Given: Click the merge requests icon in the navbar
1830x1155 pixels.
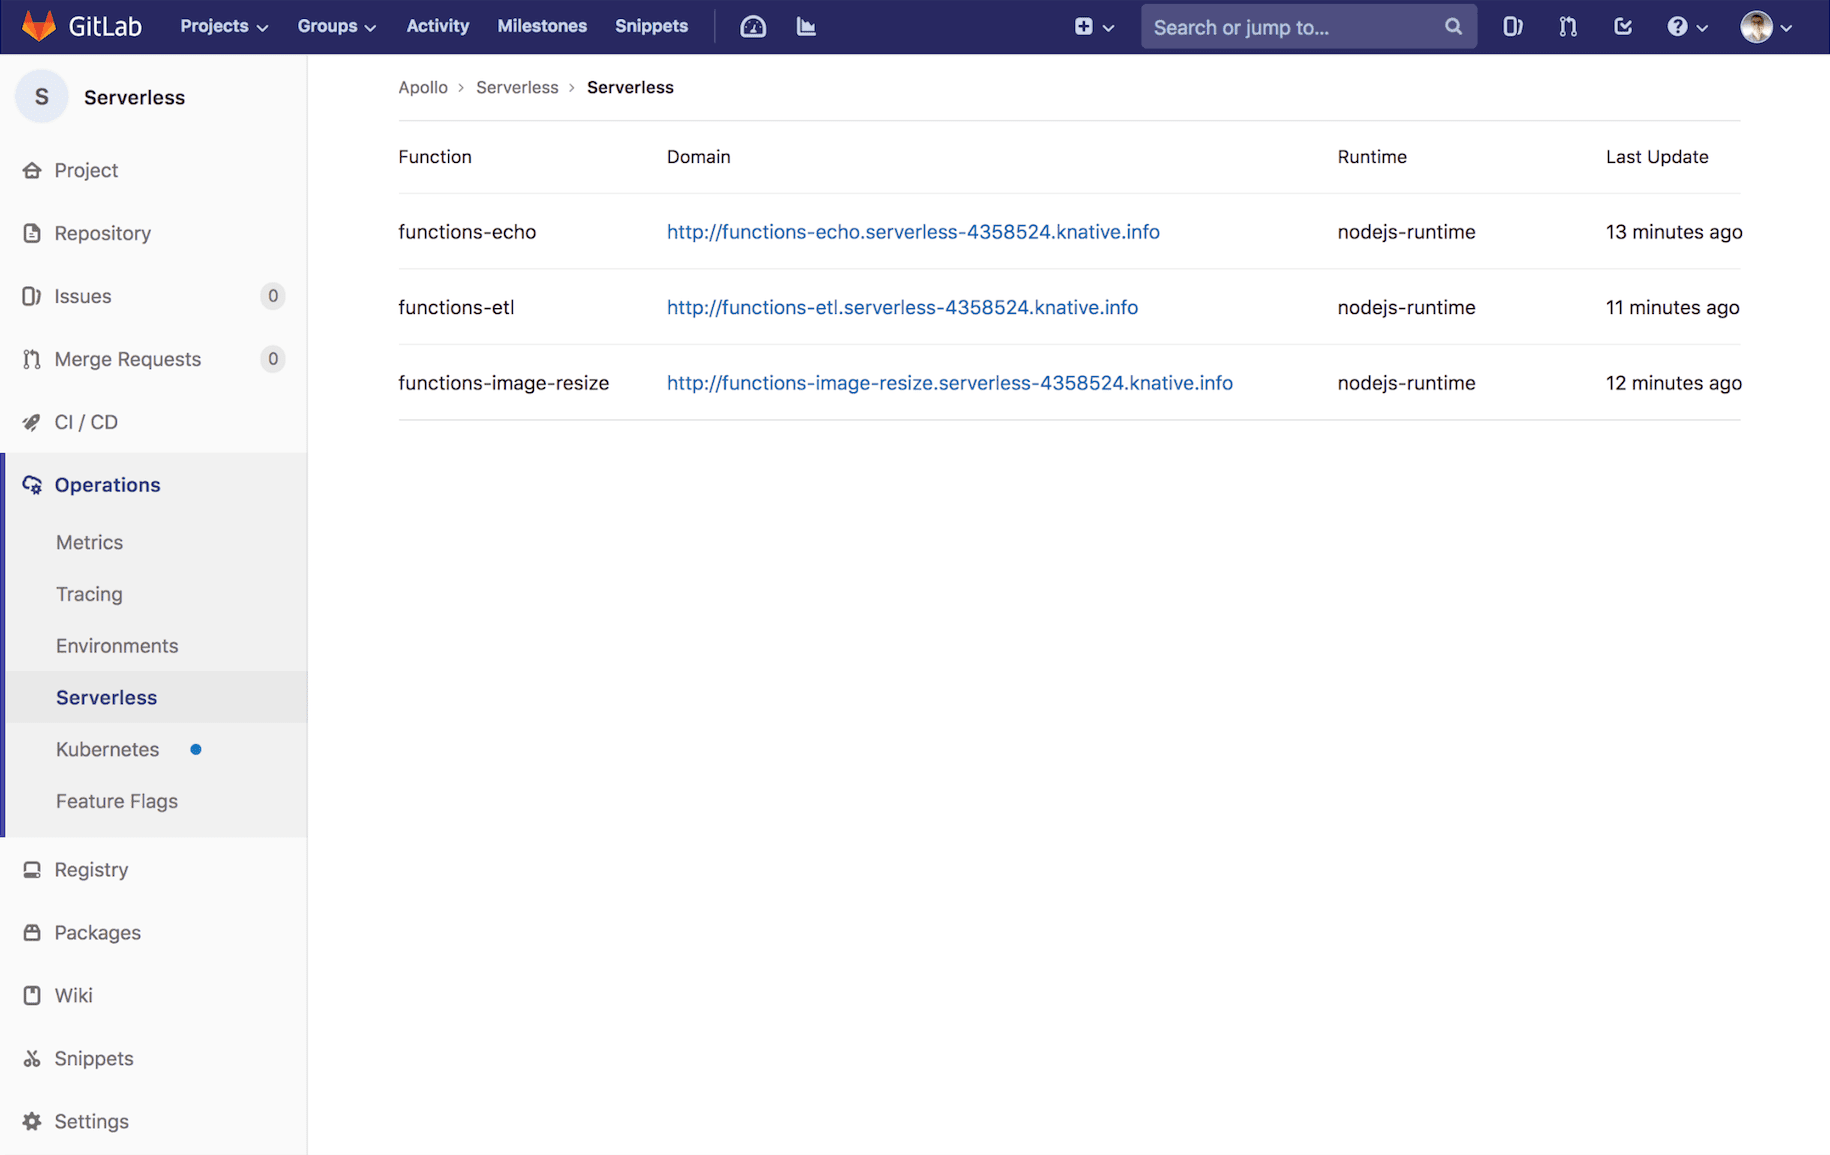Looking at the screenshot, I should (x=1567, y=26).
